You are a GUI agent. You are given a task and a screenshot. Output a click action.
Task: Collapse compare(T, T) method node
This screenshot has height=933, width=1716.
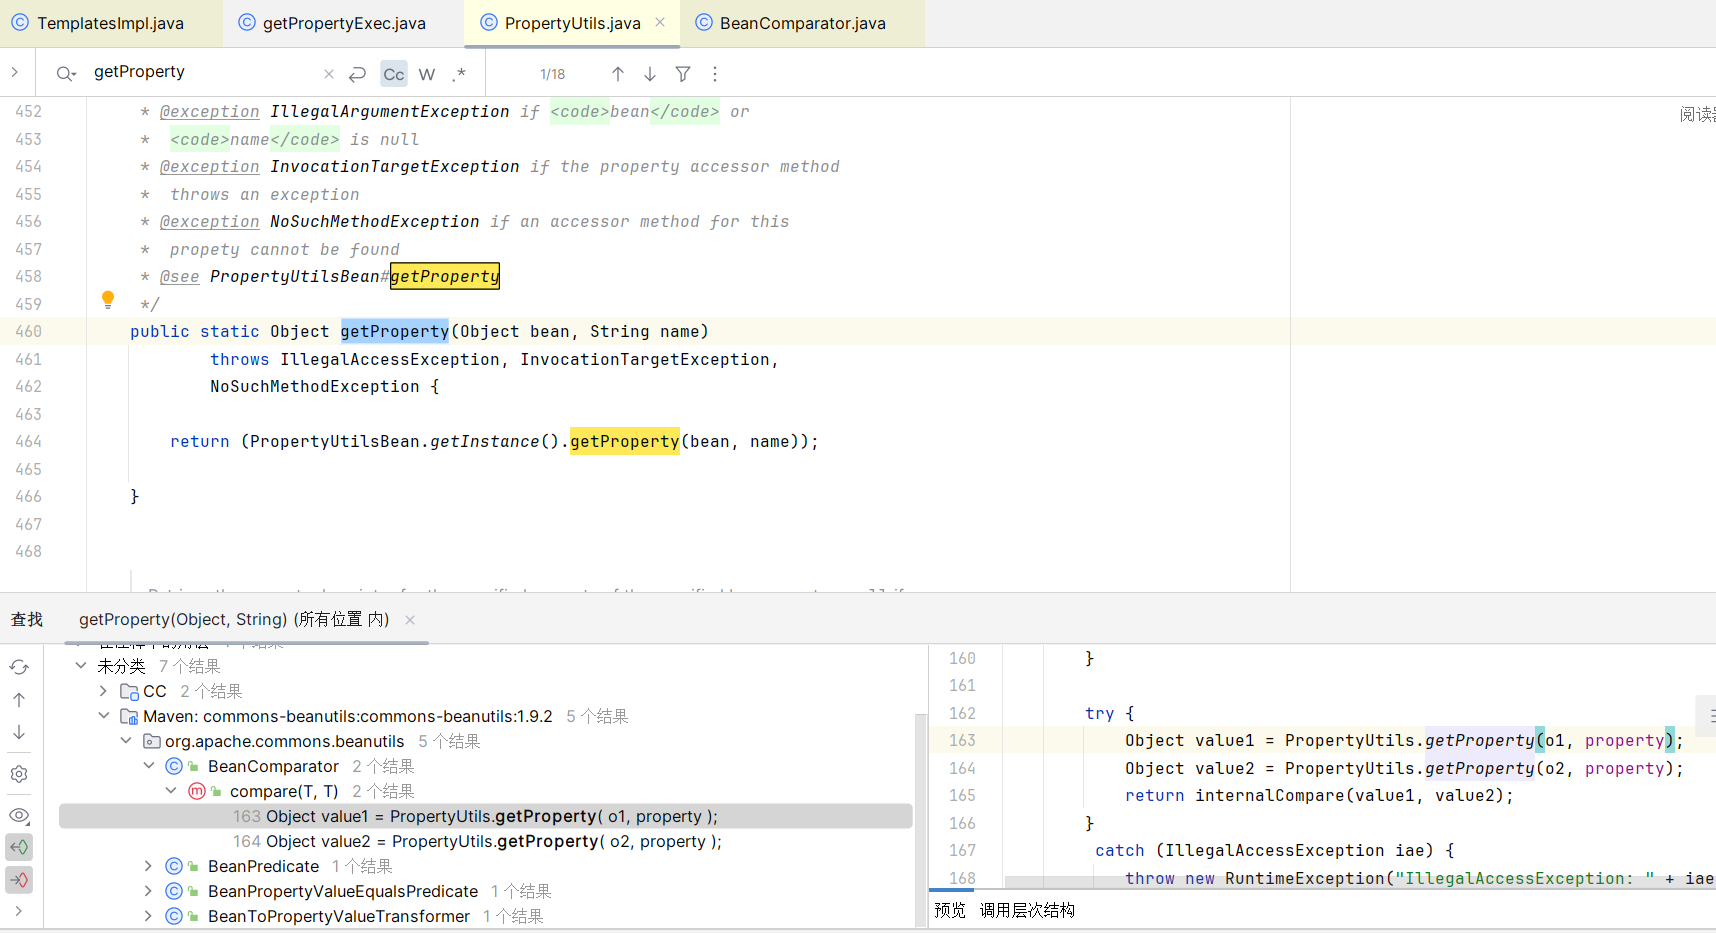[x=171, y=791]
